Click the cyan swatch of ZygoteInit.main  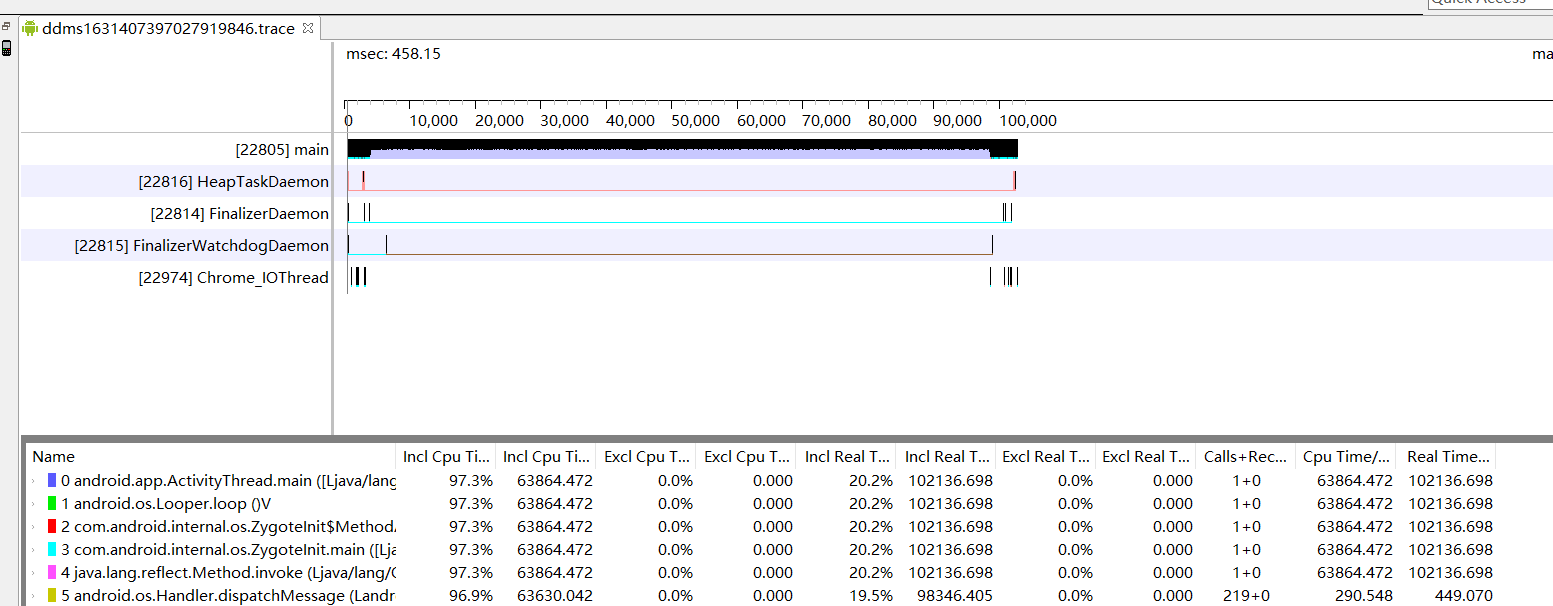52,550
